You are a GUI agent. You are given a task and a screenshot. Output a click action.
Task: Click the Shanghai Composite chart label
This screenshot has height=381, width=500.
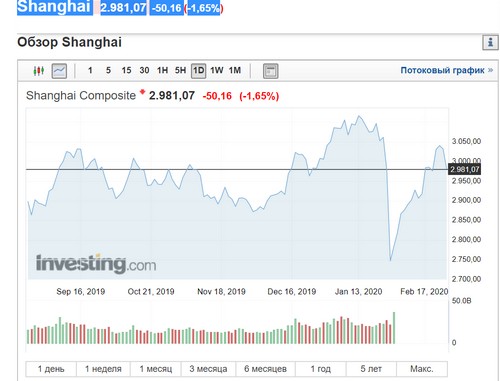point(81,96)
